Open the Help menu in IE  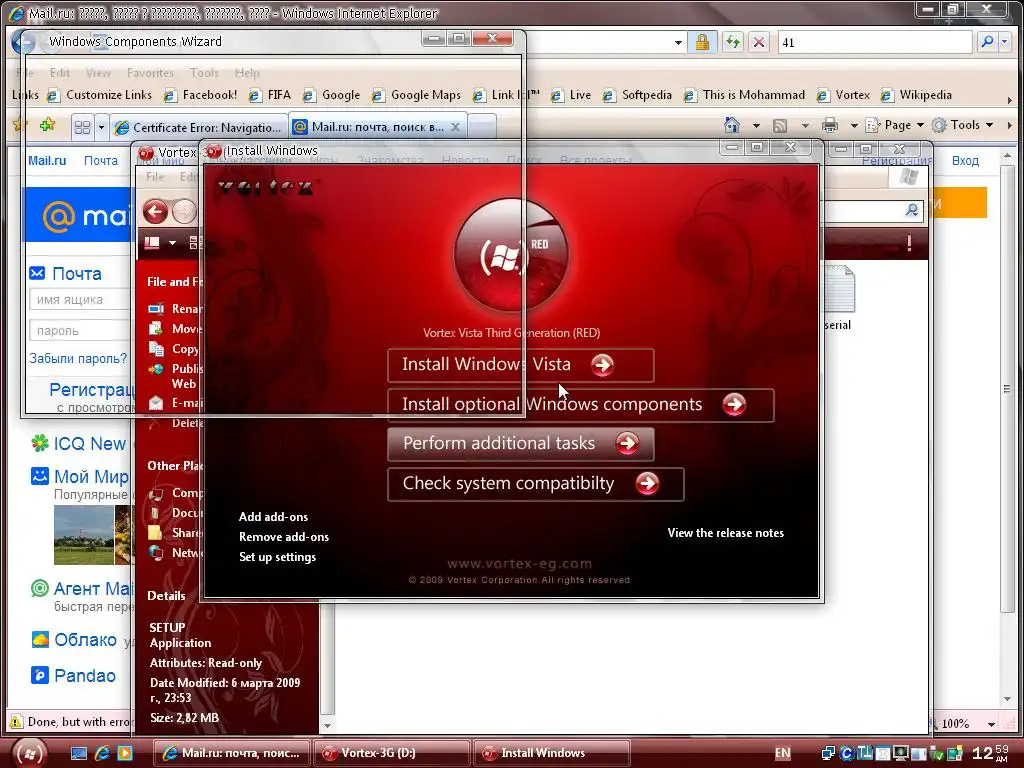[247, 72]
